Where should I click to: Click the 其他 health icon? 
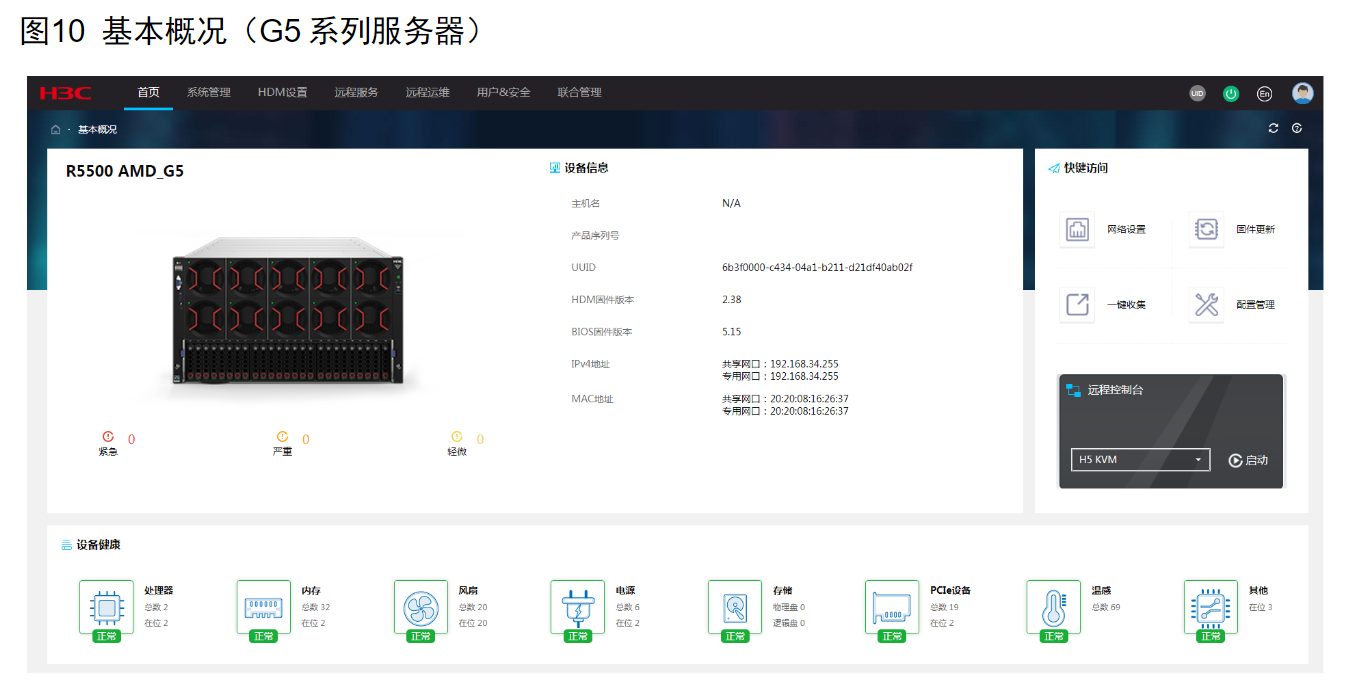1210,606
